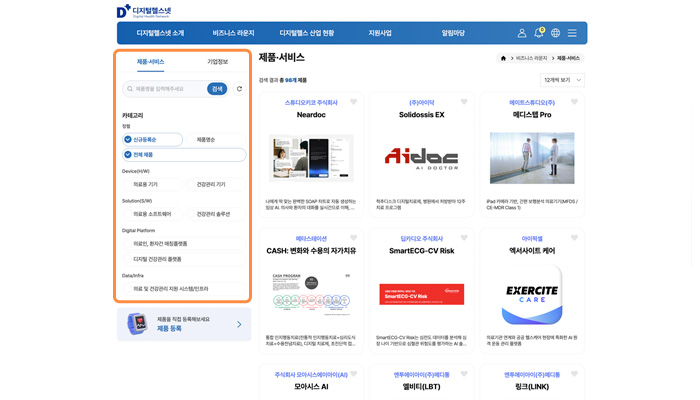The height and width of the screenshot is (400, 700).
Task: Favorite Solidossis EX with its heart icon
Action: click(464, 102)
